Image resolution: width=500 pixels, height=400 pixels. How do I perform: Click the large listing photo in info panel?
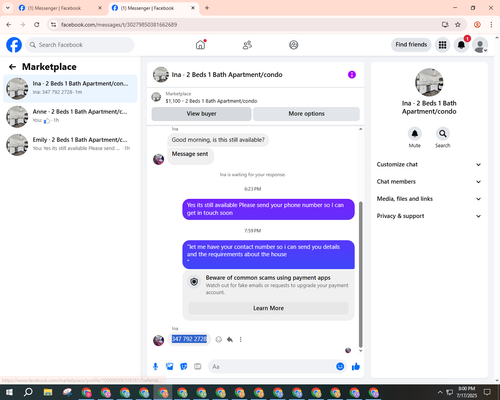pyautogui.click(x=429, y=82)
